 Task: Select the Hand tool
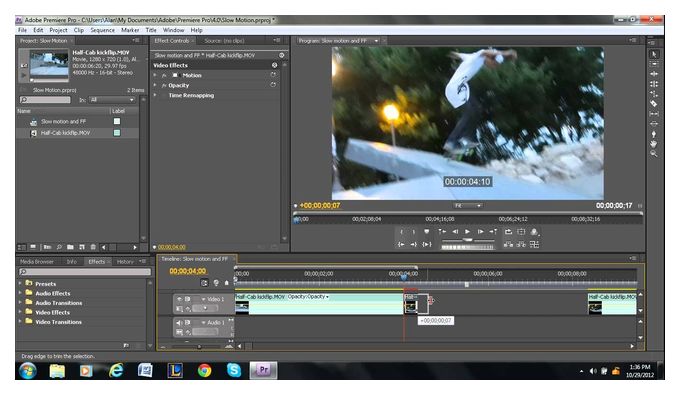click(x=654, y=144)
